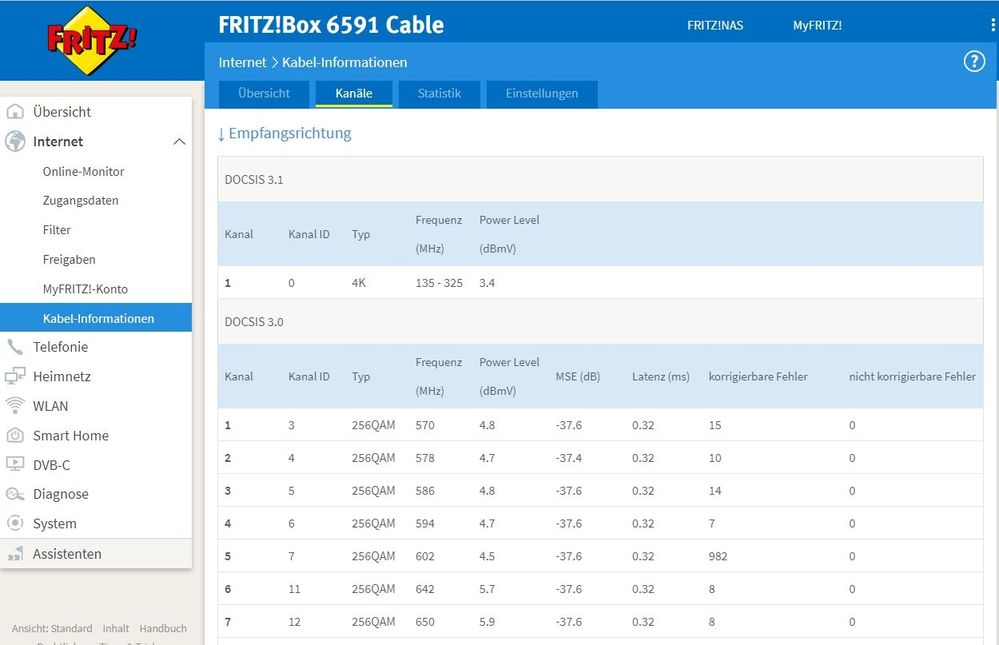The width and height of the screenshot is (999, 645).
Task: Open DVB-C menu entry
Action: coord(52,465)
